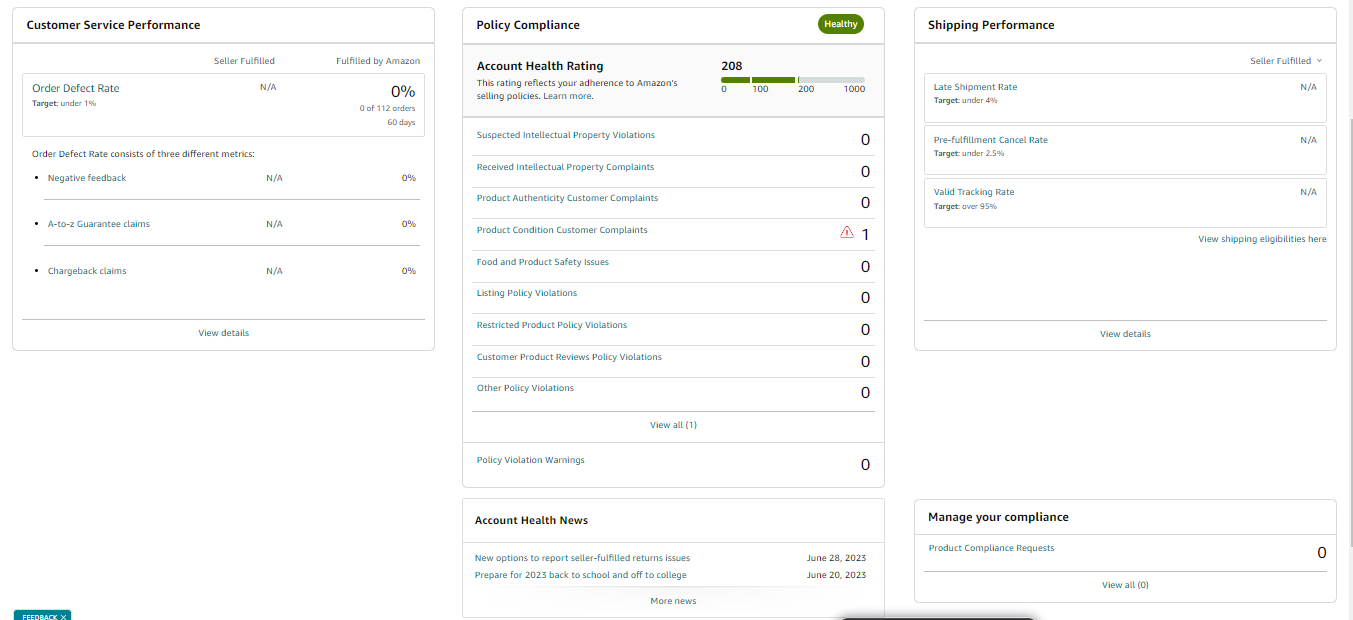Viewport: 1353px width, 620px height.
Task: Click the warning triangle beside Product Condition Complaints
Action: click(x=847, y=232)
